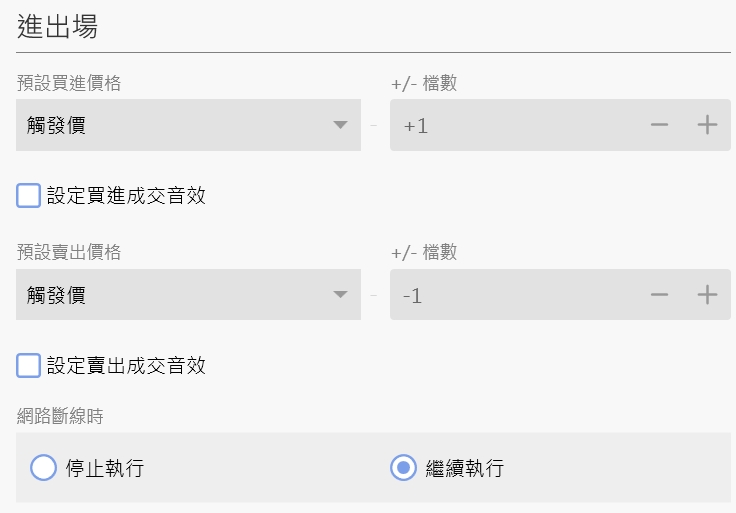Increase the buy price tick count
736x513 pixels.
click(707, 125)
